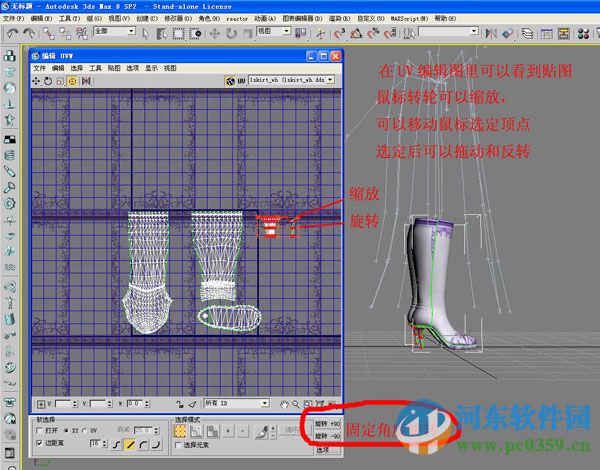
Task: Click the Mirror tool in main toolbar
Action: click(x=491, y=34)
